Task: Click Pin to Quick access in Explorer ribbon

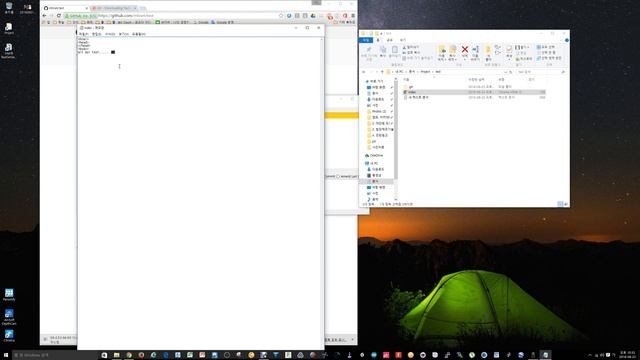Action: (369, 53)
